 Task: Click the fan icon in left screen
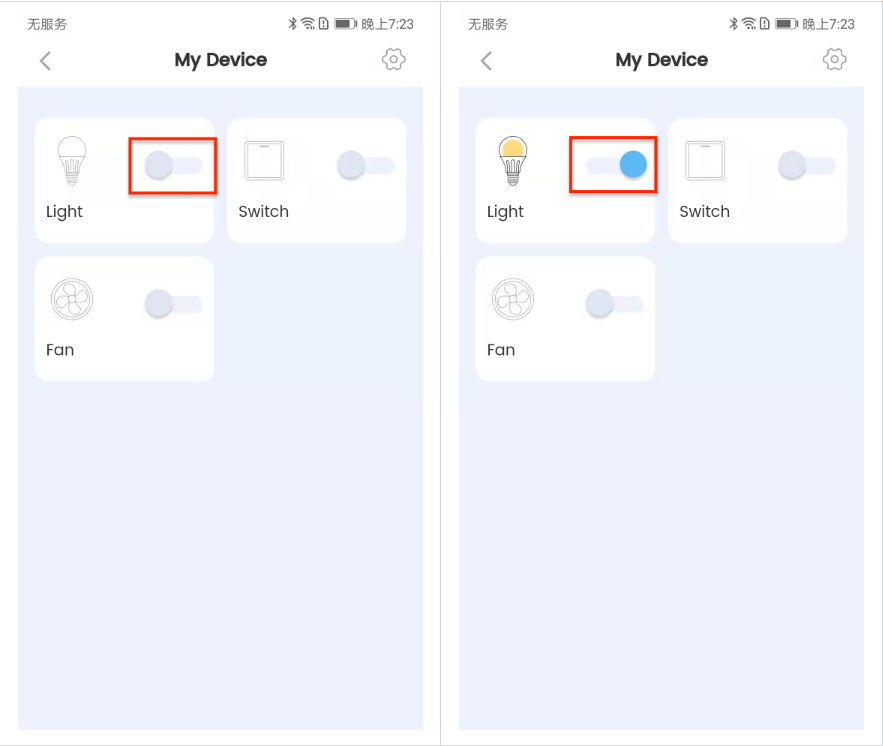click(x=72, y=299)
